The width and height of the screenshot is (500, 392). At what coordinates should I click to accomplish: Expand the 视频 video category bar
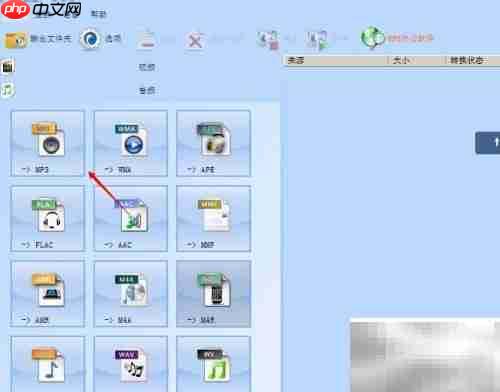pos(140,67)
